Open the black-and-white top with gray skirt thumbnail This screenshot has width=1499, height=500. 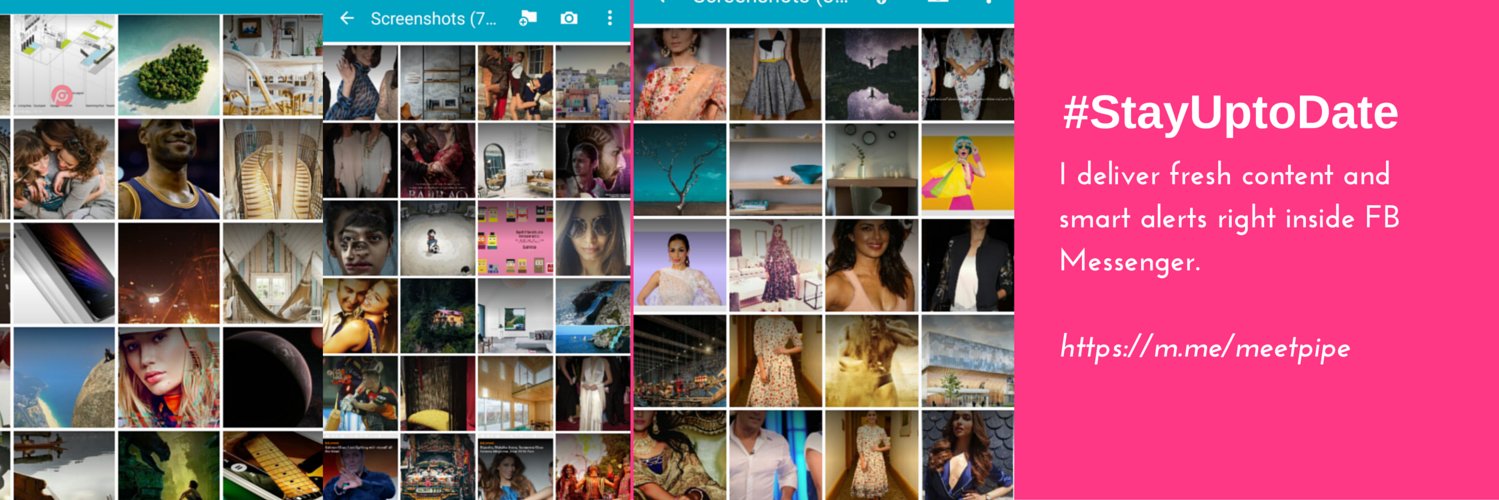click(775, 74)
